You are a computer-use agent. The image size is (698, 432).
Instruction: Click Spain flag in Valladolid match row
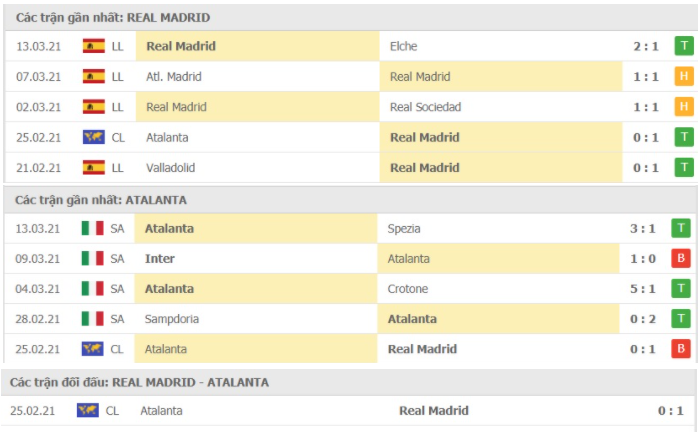tap(94, 167)
